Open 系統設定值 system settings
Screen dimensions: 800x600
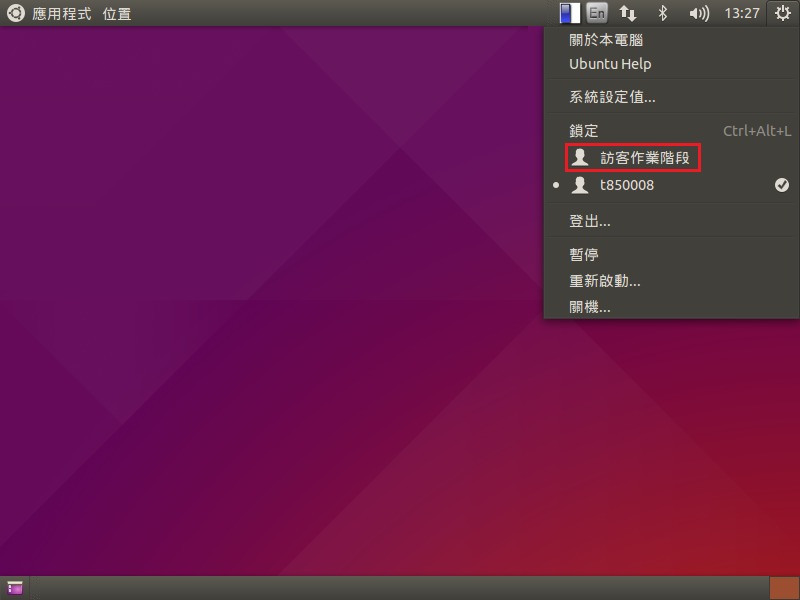click(612, 97)
